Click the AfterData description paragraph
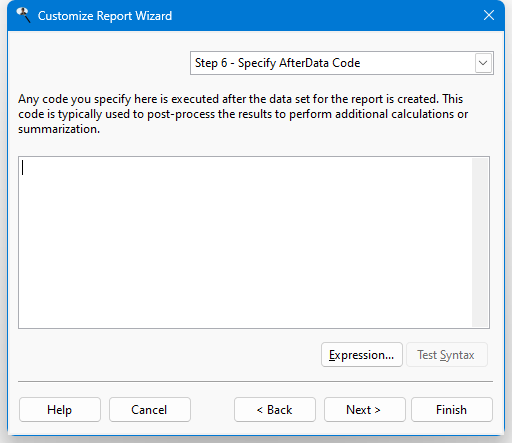 (243, 114)
